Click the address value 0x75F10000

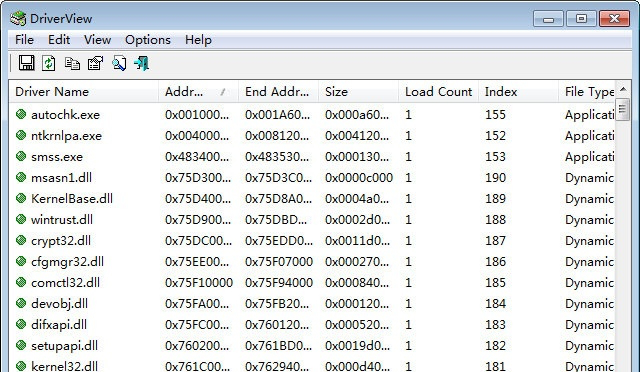click(x=199, y=283)
